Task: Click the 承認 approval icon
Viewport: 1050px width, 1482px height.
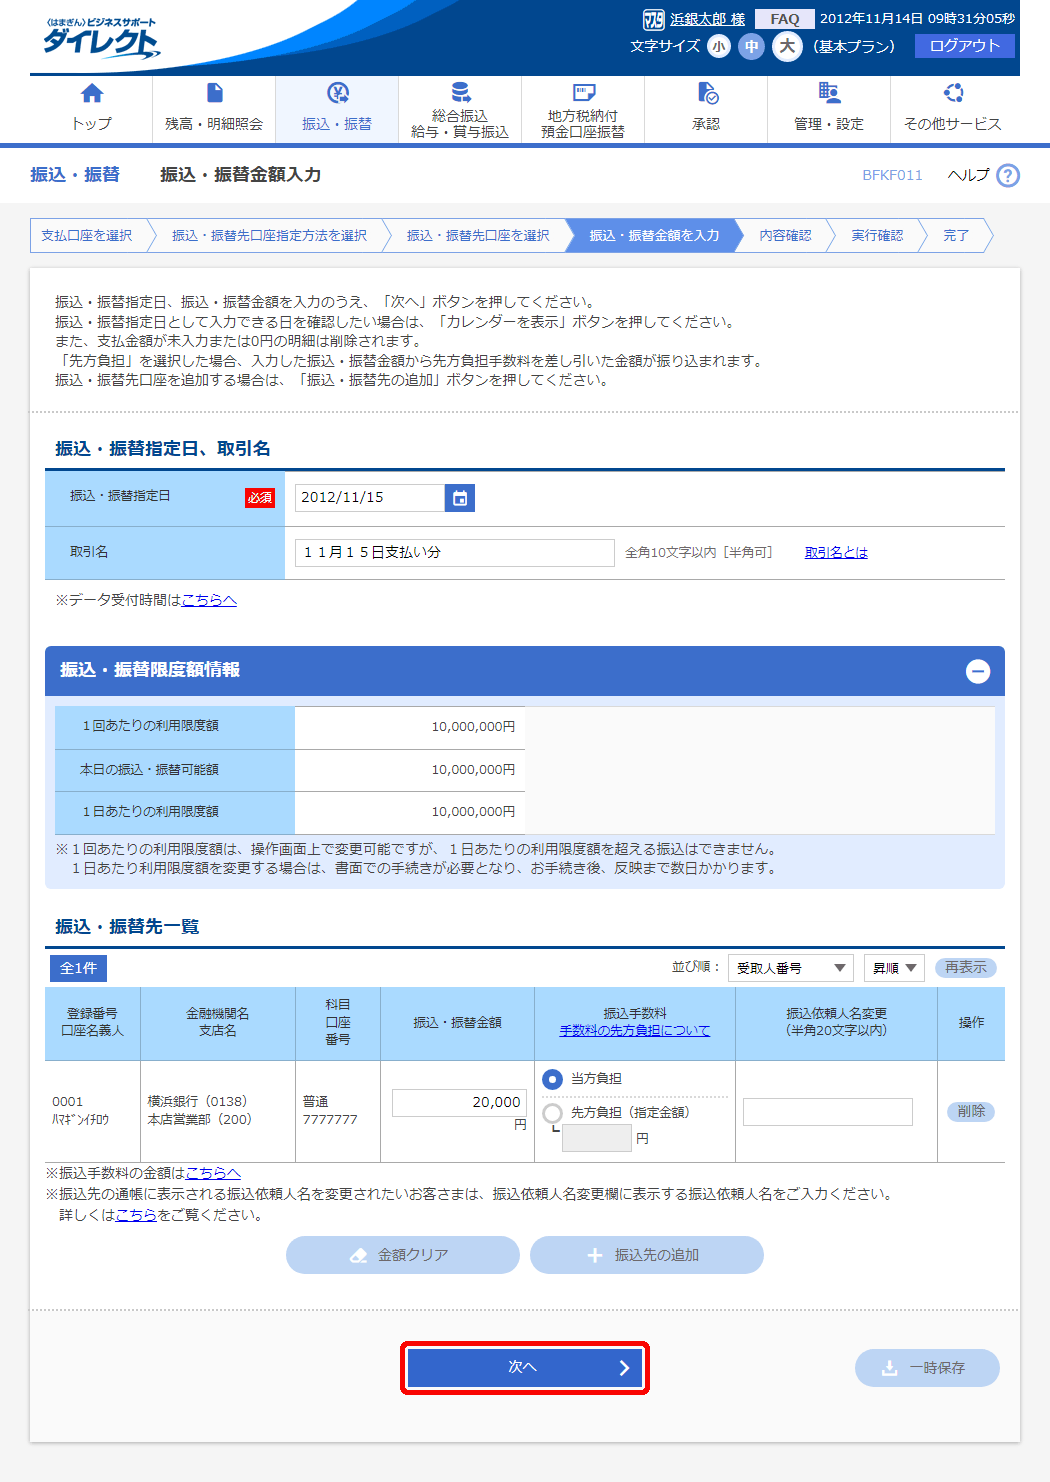Action: (706, 94)
